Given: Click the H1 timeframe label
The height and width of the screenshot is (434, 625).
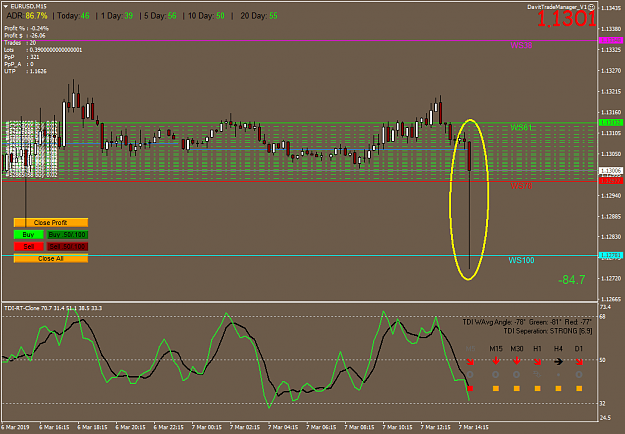Looking at the screenshot, I should (537, 349).
